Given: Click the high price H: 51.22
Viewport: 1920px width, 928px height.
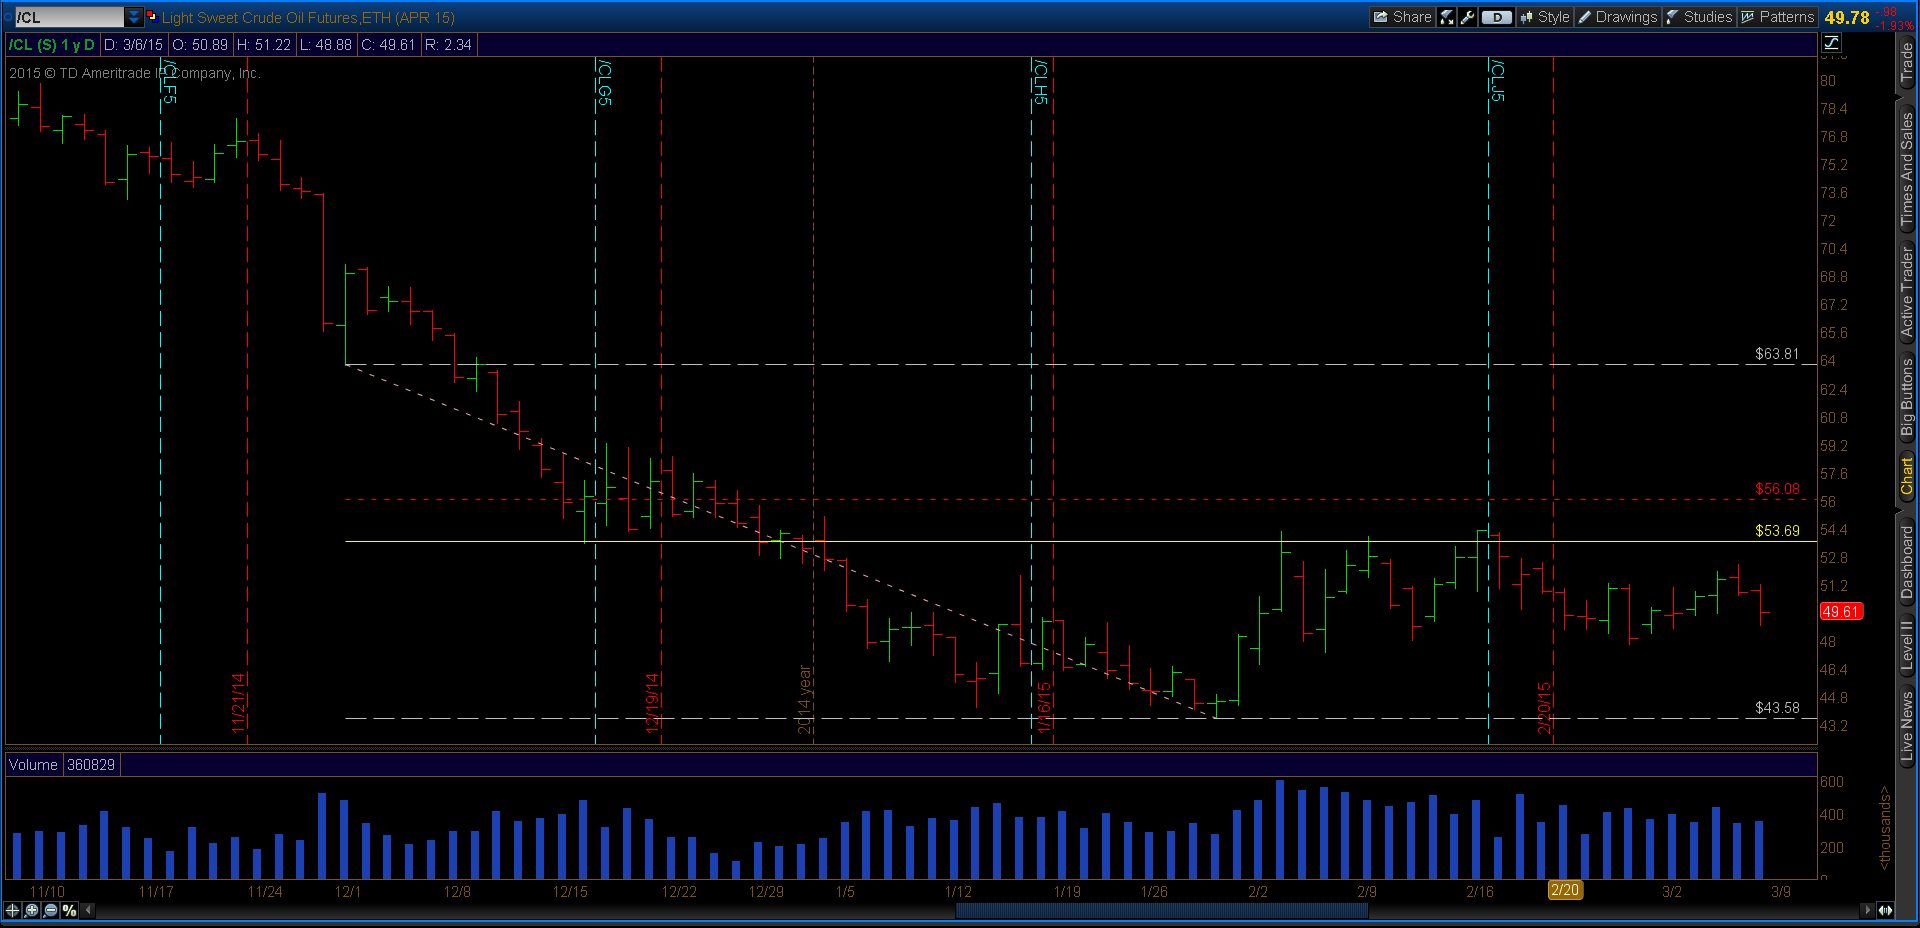Looking at the screenshot, I should click(264, 45).
